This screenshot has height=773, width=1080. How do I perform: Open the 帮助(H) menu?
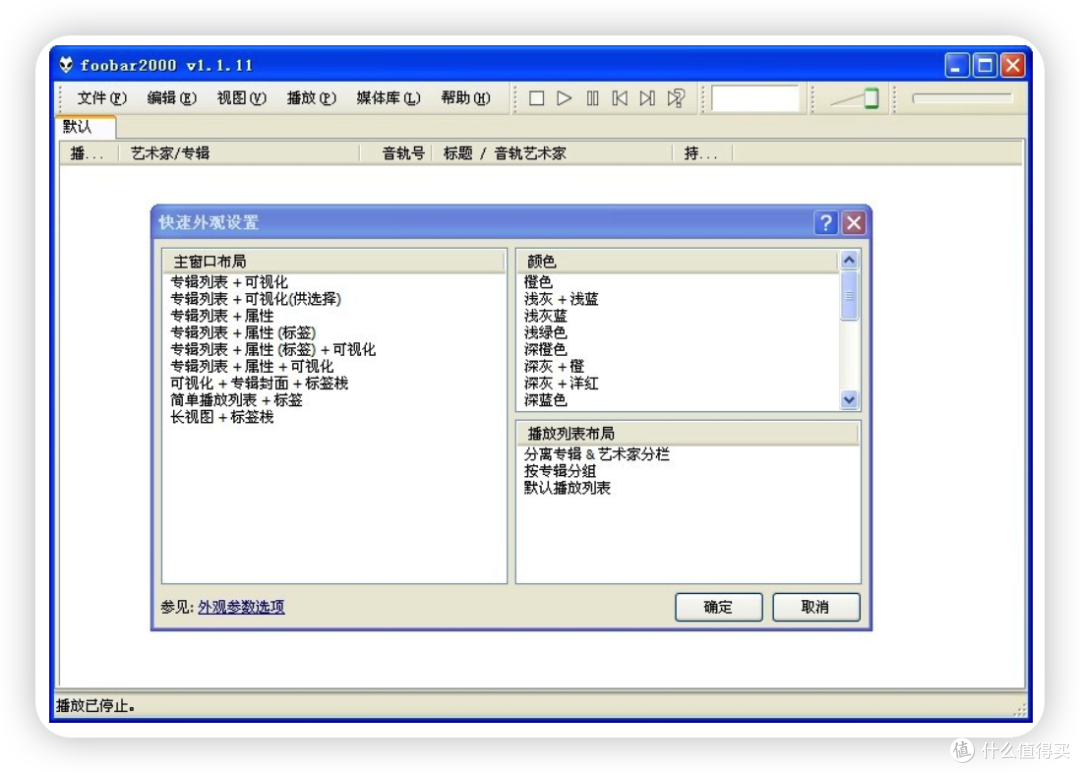click(x=466, y=98)
